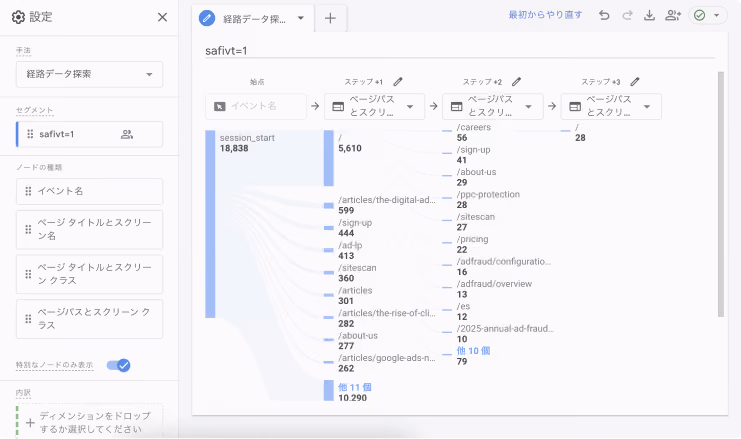Select the safivt=1 segment chip

coord(90,134)
